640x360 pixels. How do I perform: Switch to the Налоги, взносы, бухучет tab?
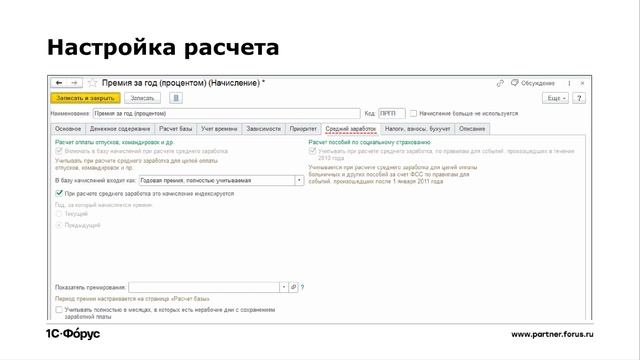(x=417, y=129)
